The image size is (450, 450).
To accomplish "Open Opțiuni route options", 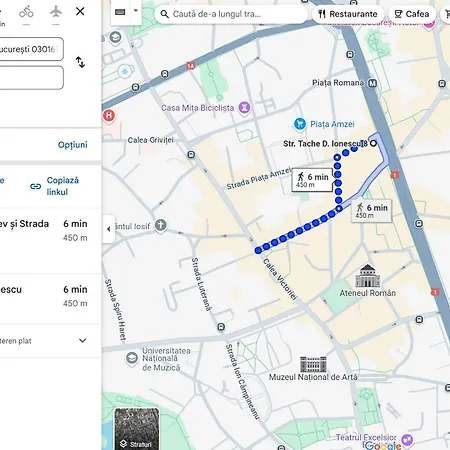I will (x=73, y=145).
